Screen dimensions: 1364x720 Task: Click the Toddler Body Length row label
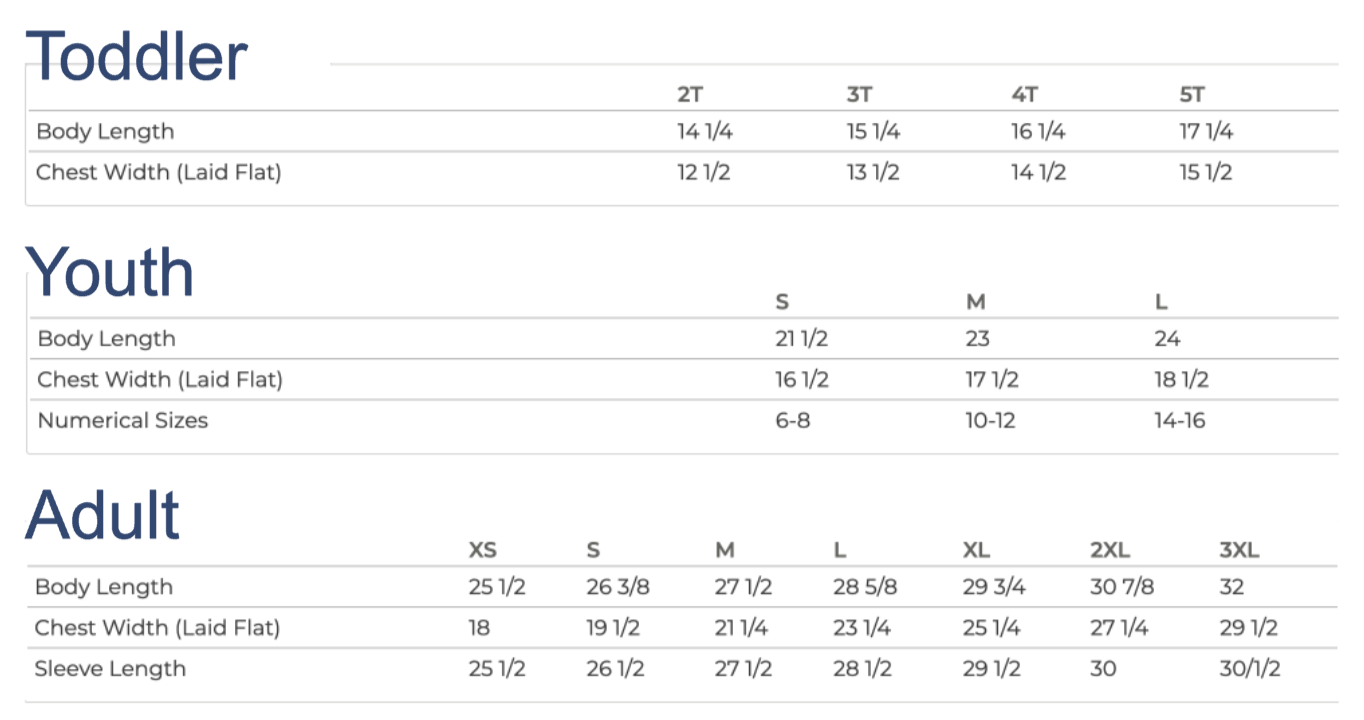105,132
